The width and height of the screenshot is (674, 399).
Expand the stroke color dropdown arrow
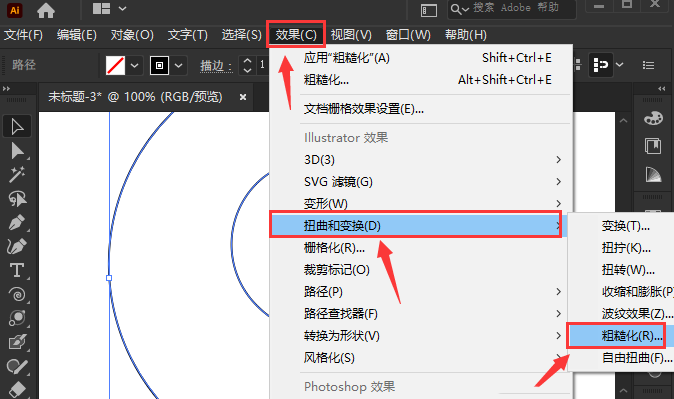(x=178, y=66)
